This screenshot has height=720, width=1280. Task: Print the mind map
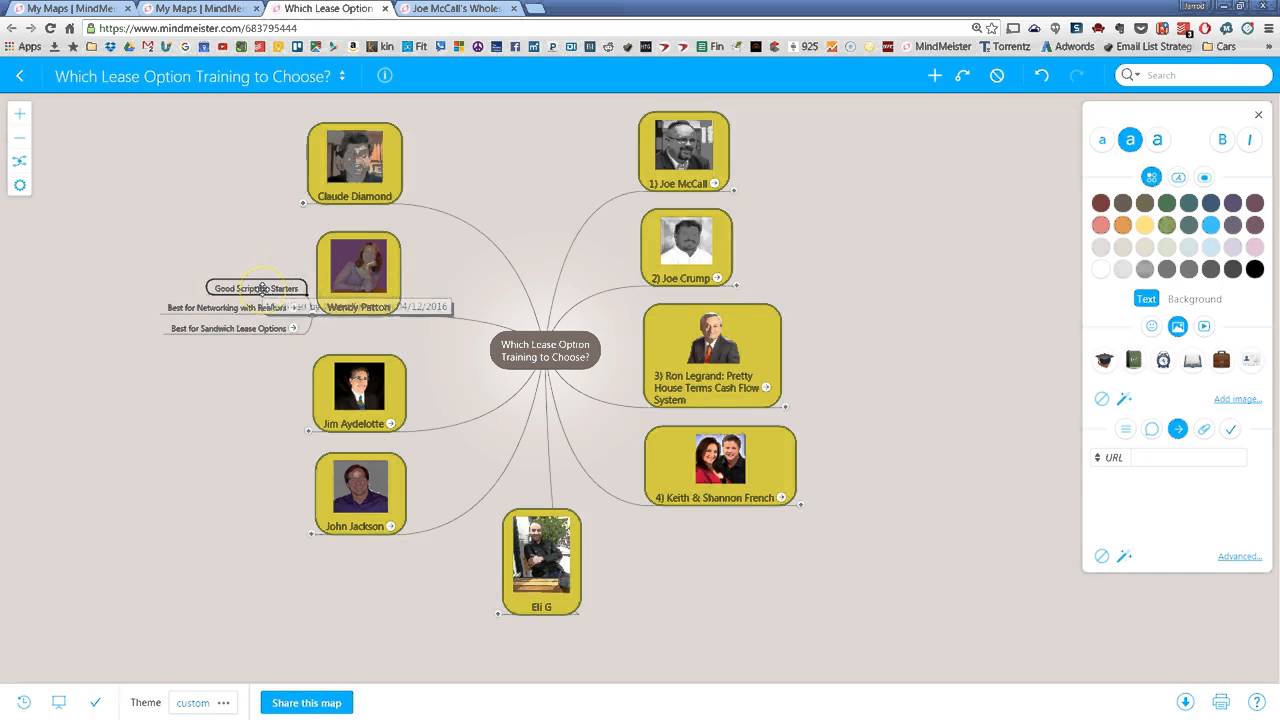1221,702
